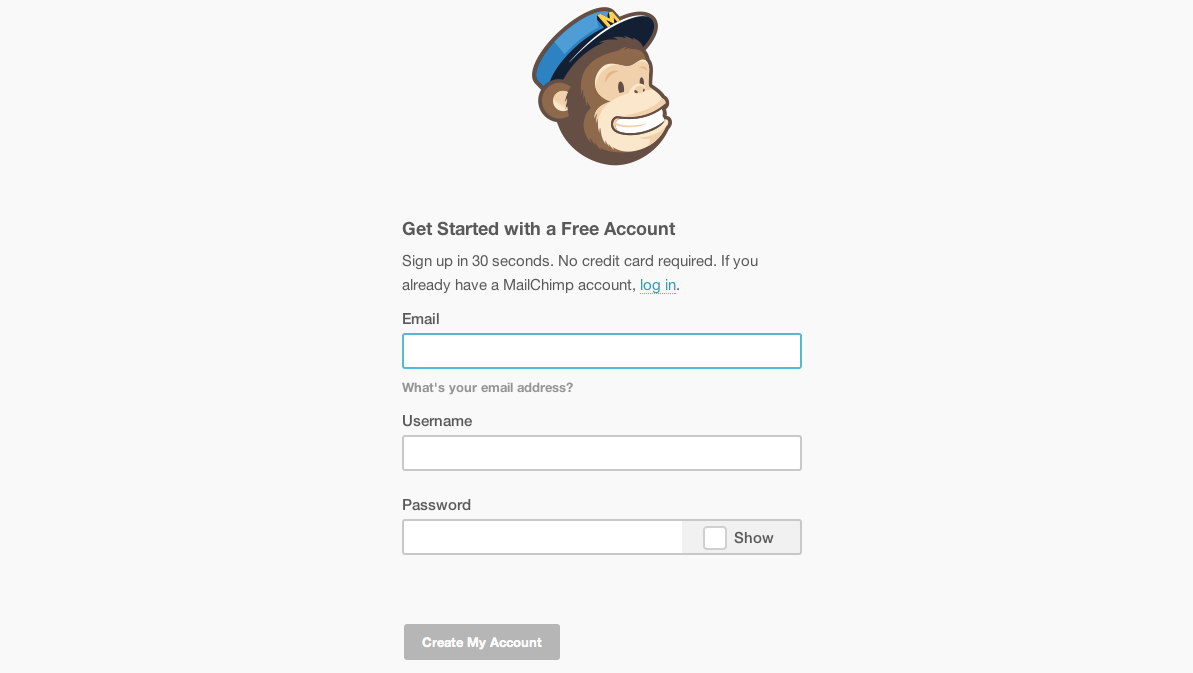Click the Freddie chimp mascot logo
This screenshot has width=1193, height=673.
[x=602, y=88]
